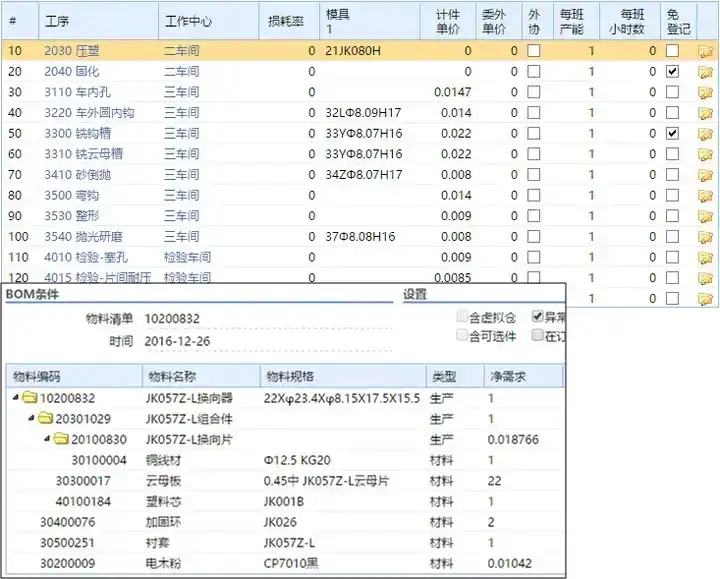Open the folder icon for row 50 铣钩槽
This screenshot has width=720, height=579.
[705, 134]
